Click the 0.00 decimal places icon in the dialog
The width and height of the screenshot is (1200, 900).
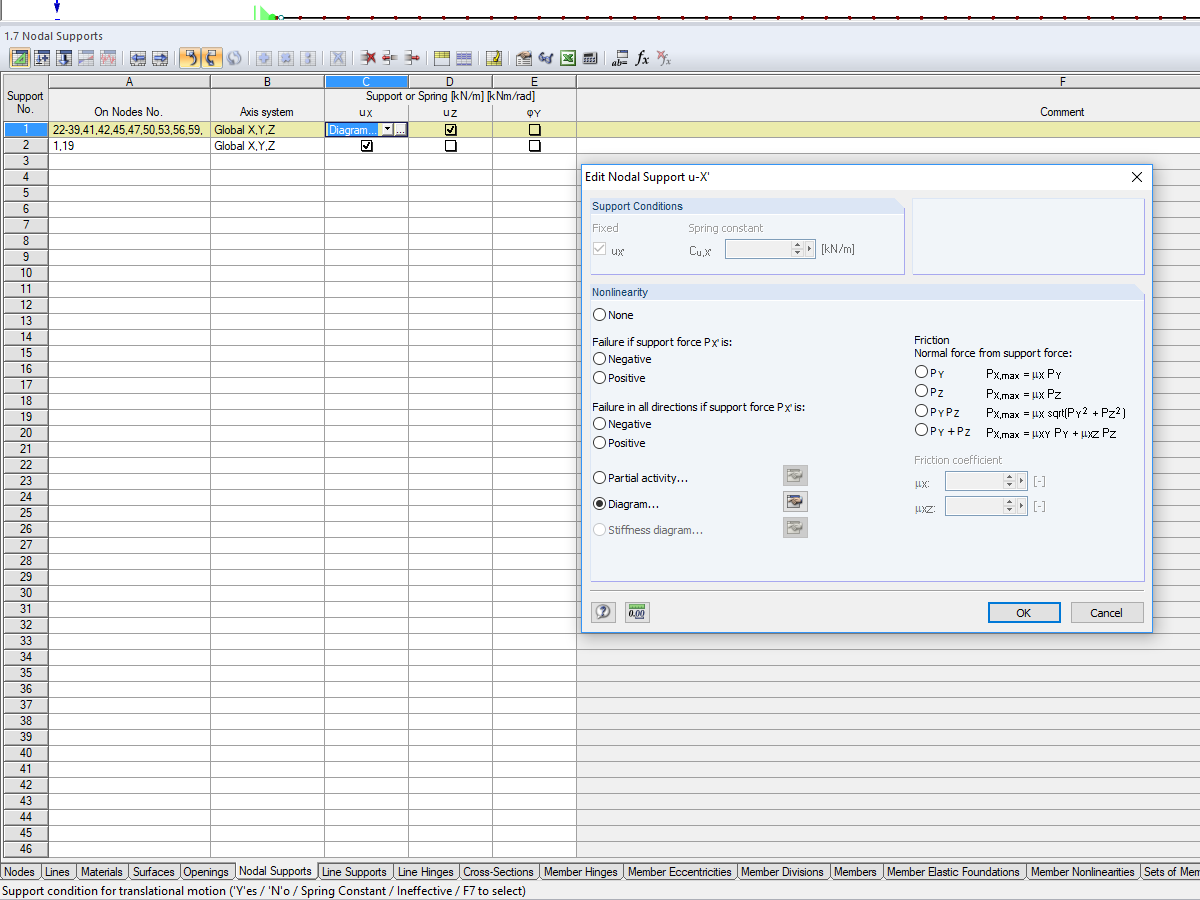[x=636, y=612]
